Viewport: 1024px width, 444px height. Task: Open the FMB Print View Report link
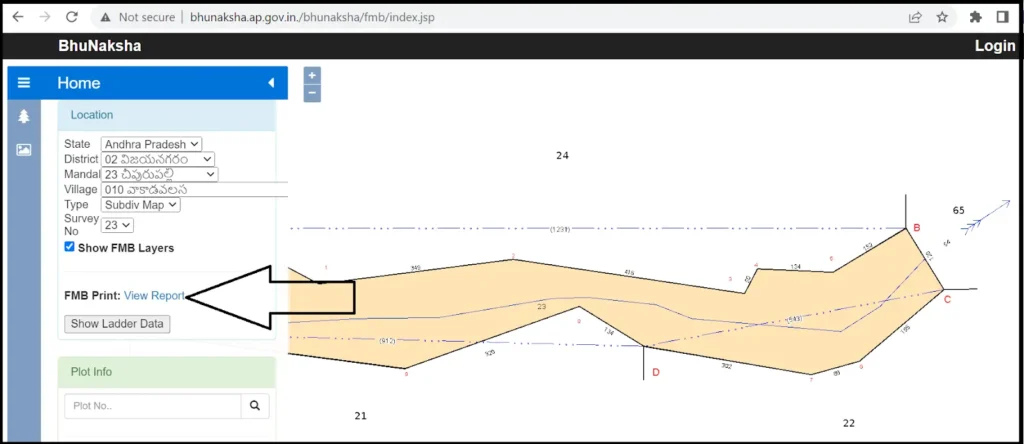(155, 296)
